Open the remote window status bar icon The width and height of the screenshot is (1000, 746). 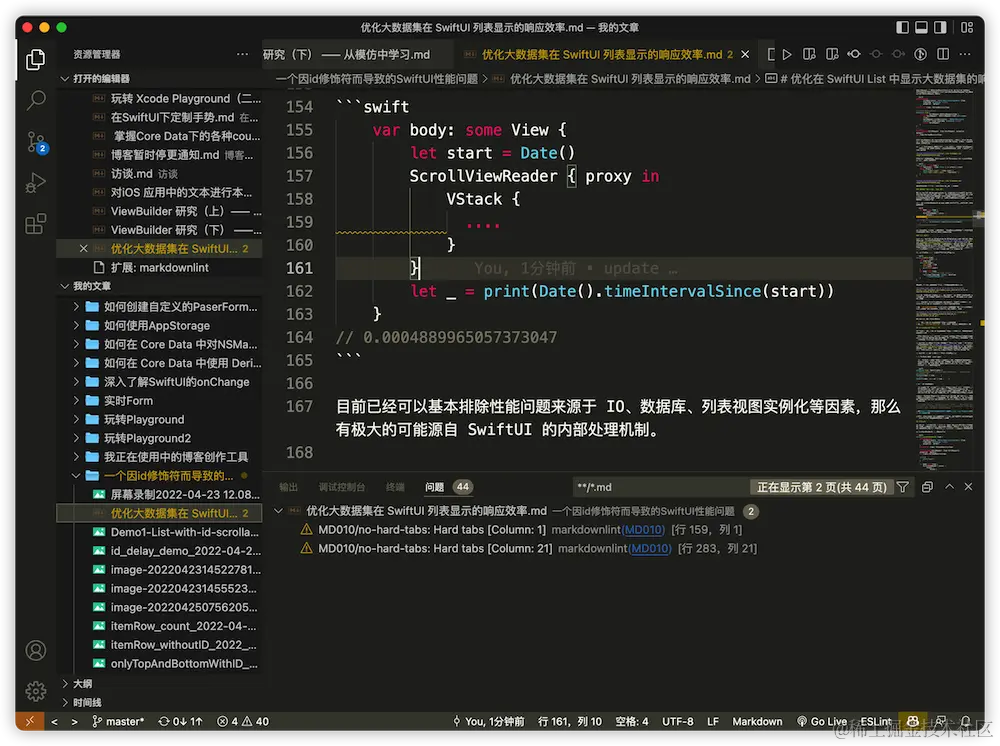(29, 721)
